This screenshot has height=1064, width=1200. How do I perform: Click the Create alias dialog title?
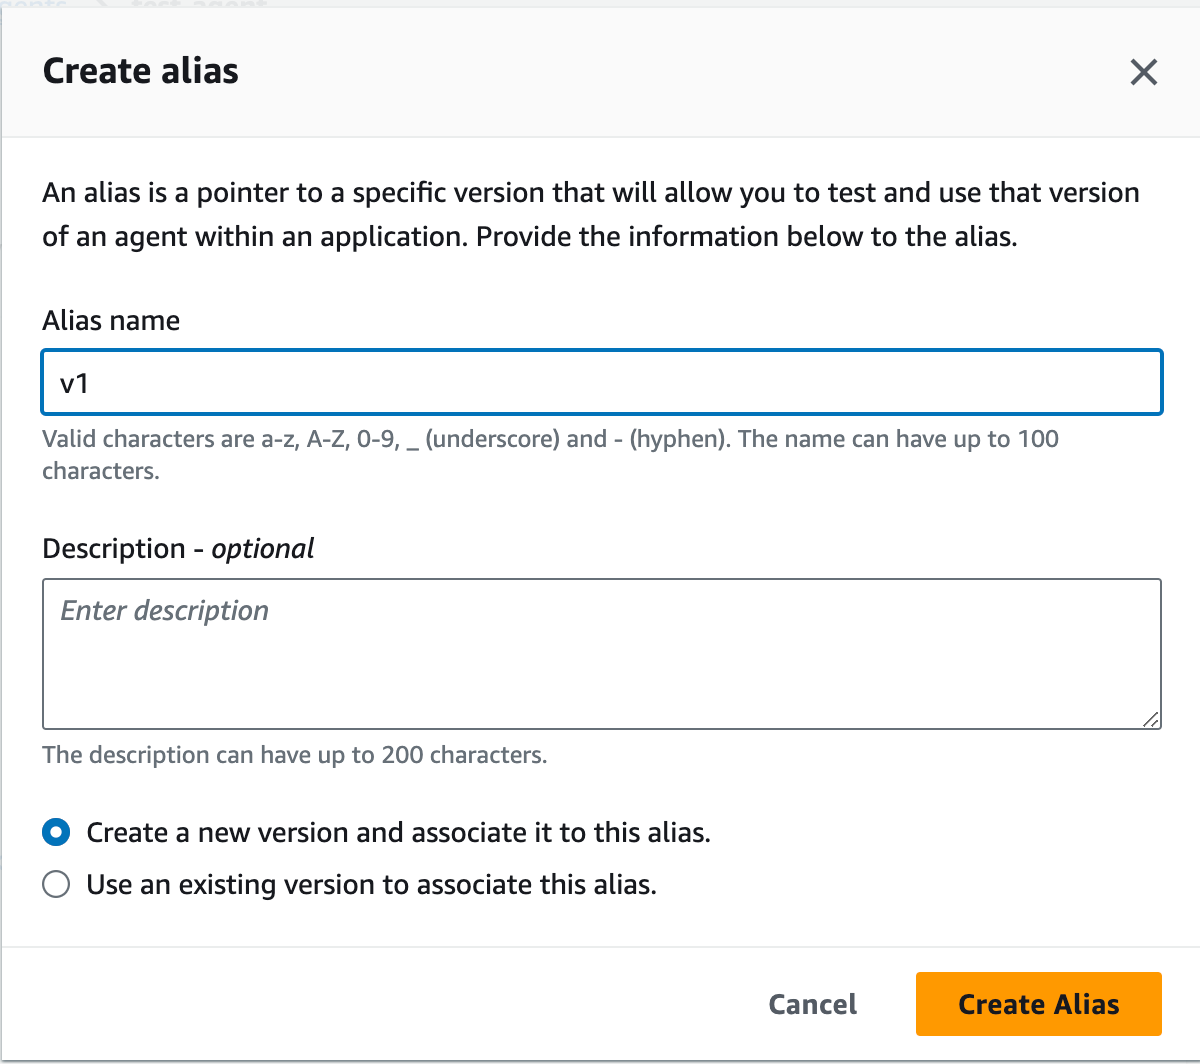click(x=140, y=70)
